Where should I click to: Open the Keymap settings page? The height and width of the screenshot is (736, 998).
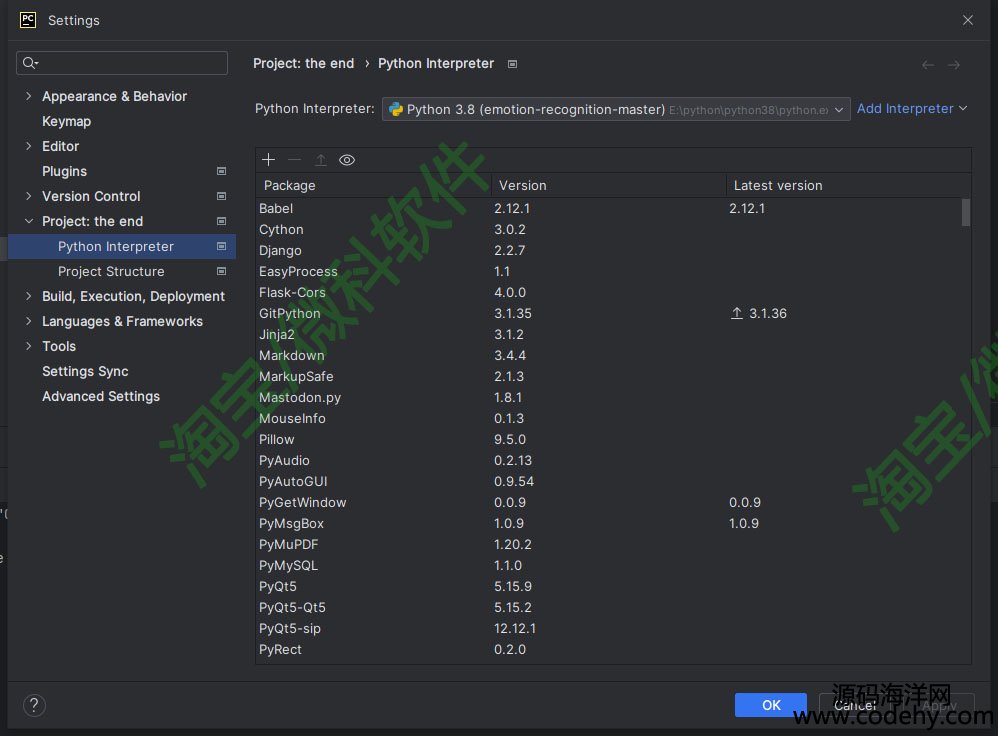(66, 122)
